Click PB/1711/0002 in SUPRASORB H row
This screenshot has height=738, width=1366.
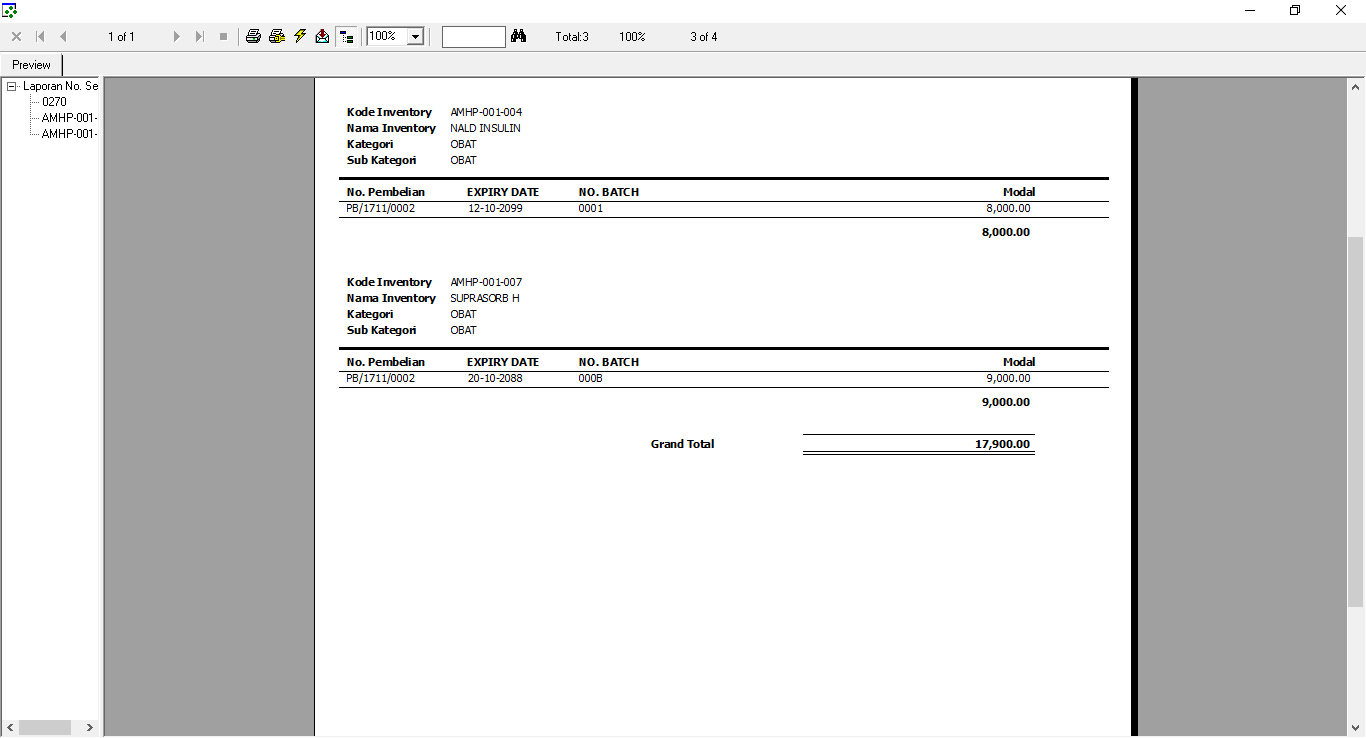[x=381, y=379]
